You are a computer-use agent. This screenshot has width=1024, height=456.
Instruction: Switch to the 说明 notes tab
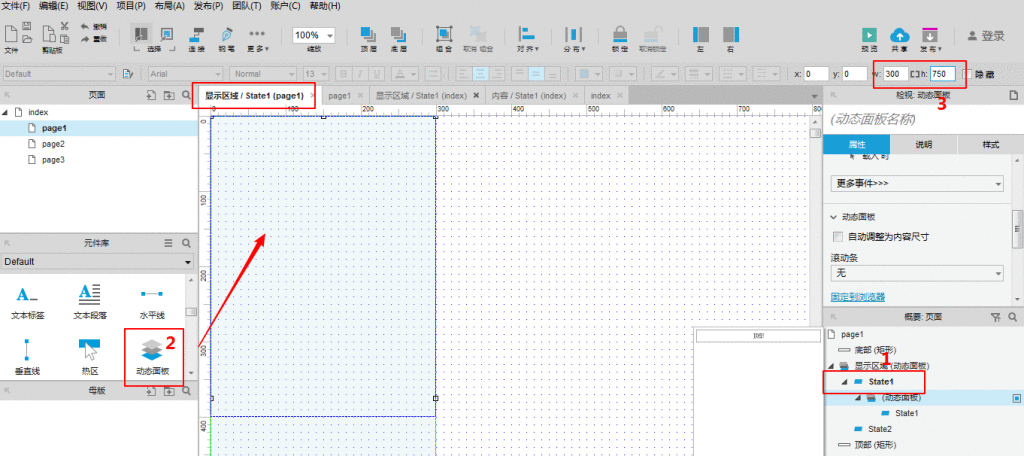point(923,145)
